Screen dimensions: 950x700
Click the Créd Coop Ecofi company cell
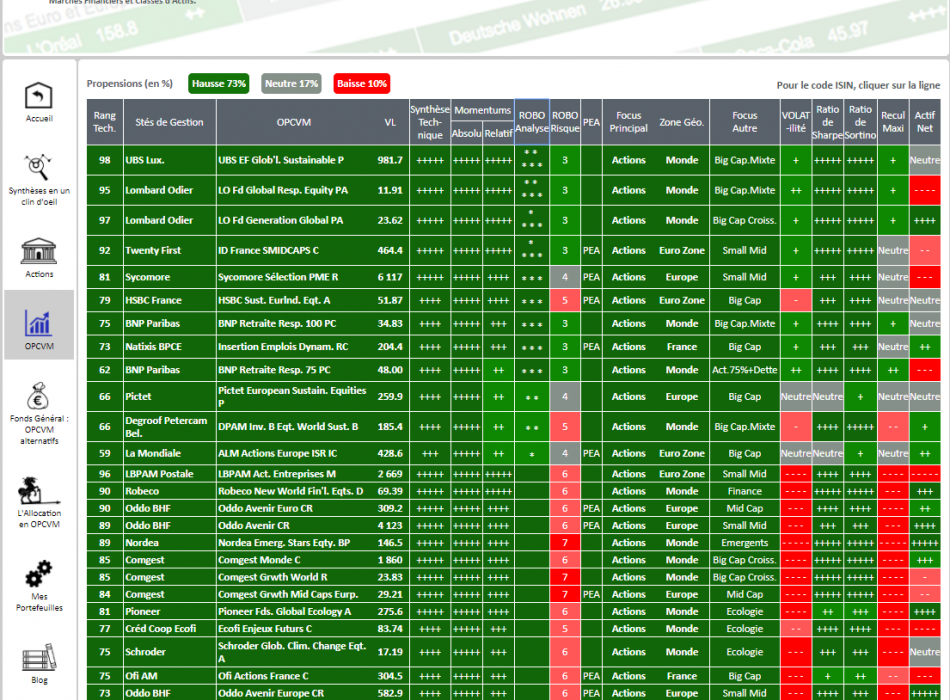pos(170,628)
